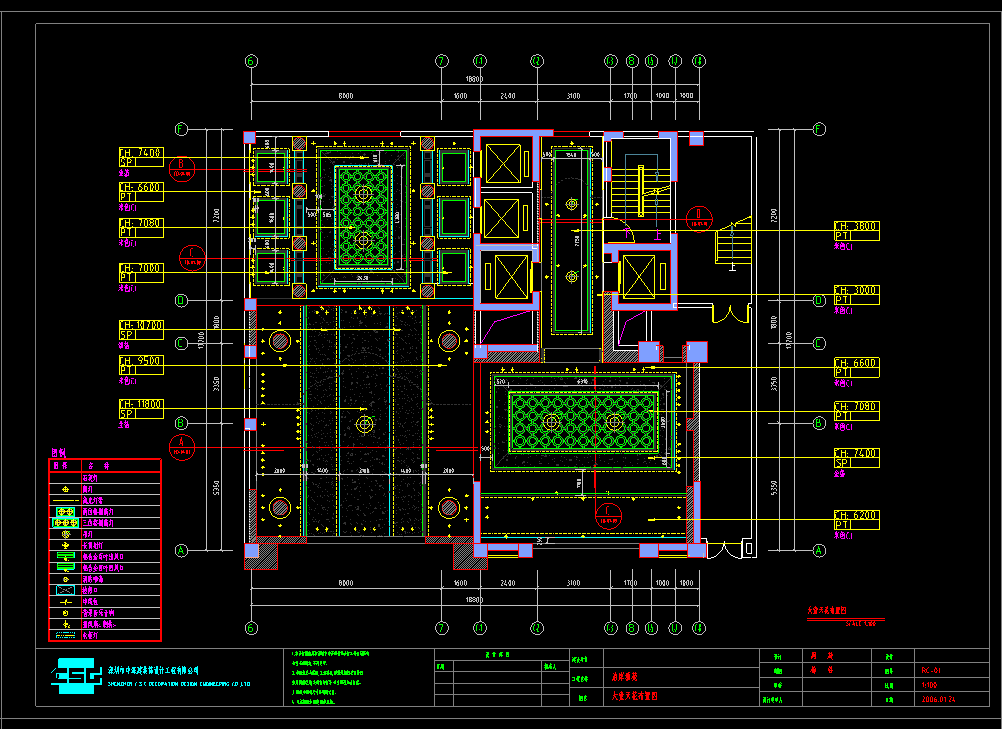The image size is (1002, 729).
Task: Select the 18800 overall dimension at top
Action: 474,78
